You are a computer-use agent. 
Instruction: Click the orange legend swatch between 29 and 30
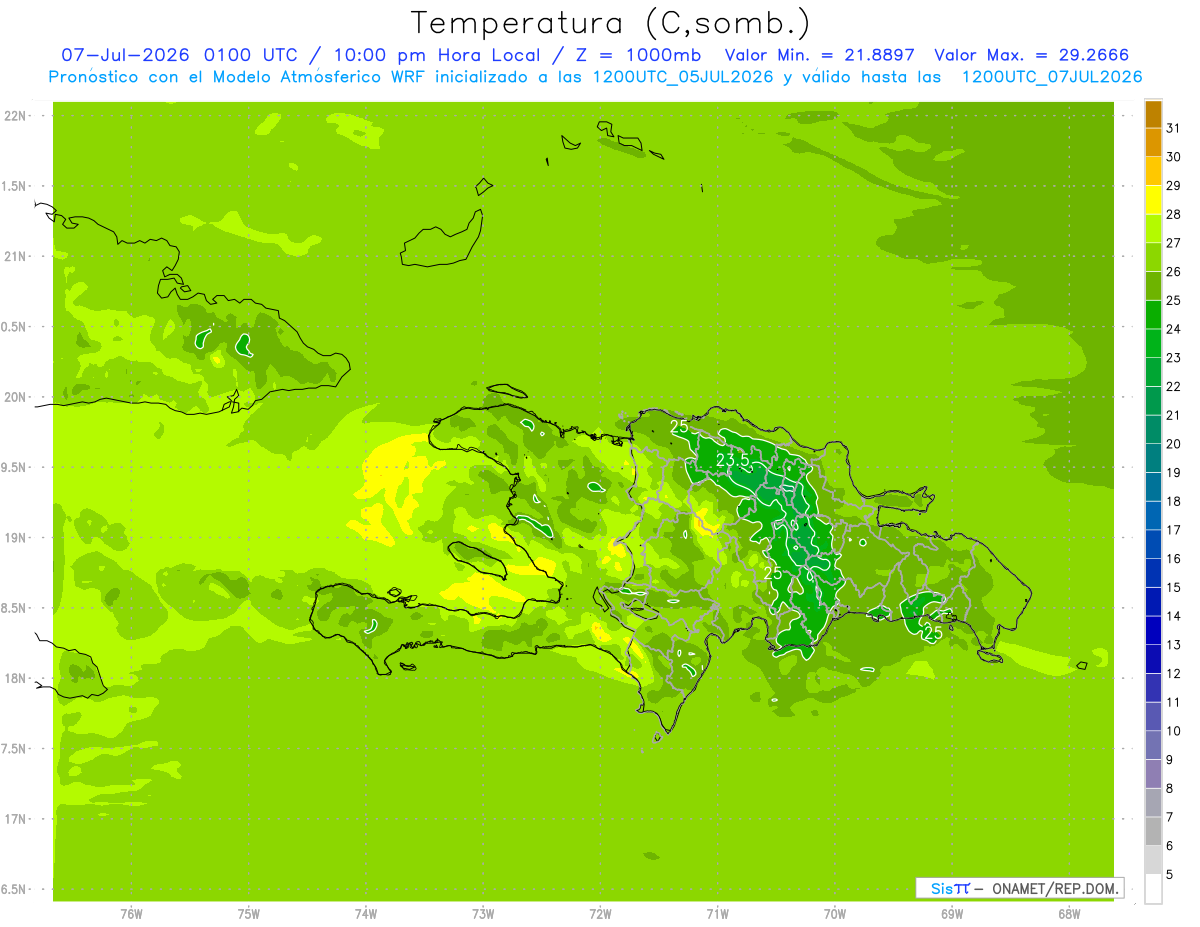click(1153, 171)
